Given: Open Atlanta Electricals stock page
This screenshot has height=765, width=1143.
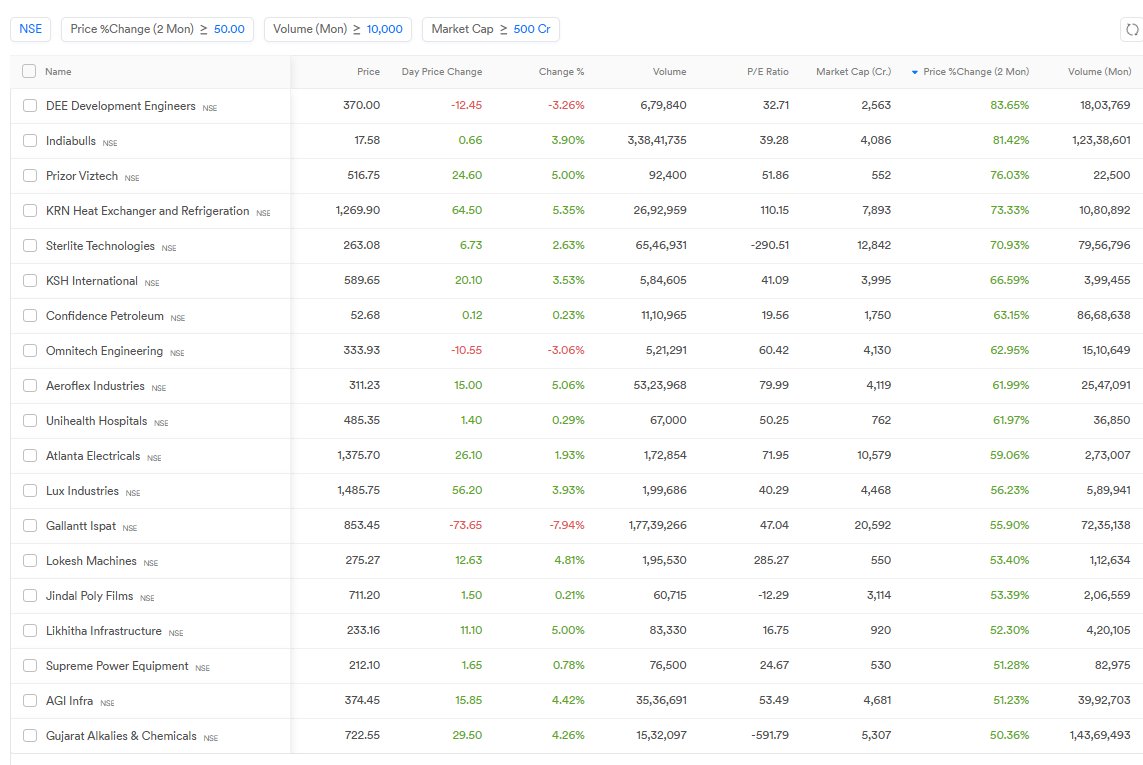Looking at the screenshot, I should (x=93, y=456).
